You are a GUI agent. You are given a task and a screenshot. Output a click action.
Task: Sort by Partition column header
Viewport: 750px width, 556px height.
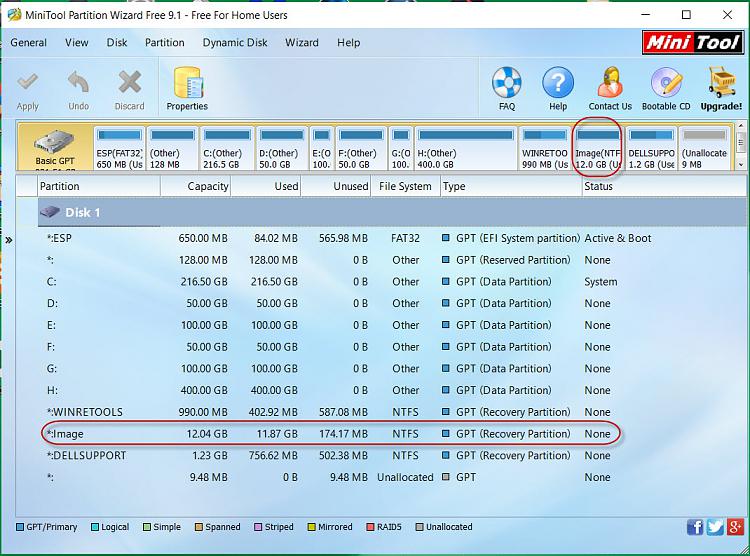click(99, 186)
